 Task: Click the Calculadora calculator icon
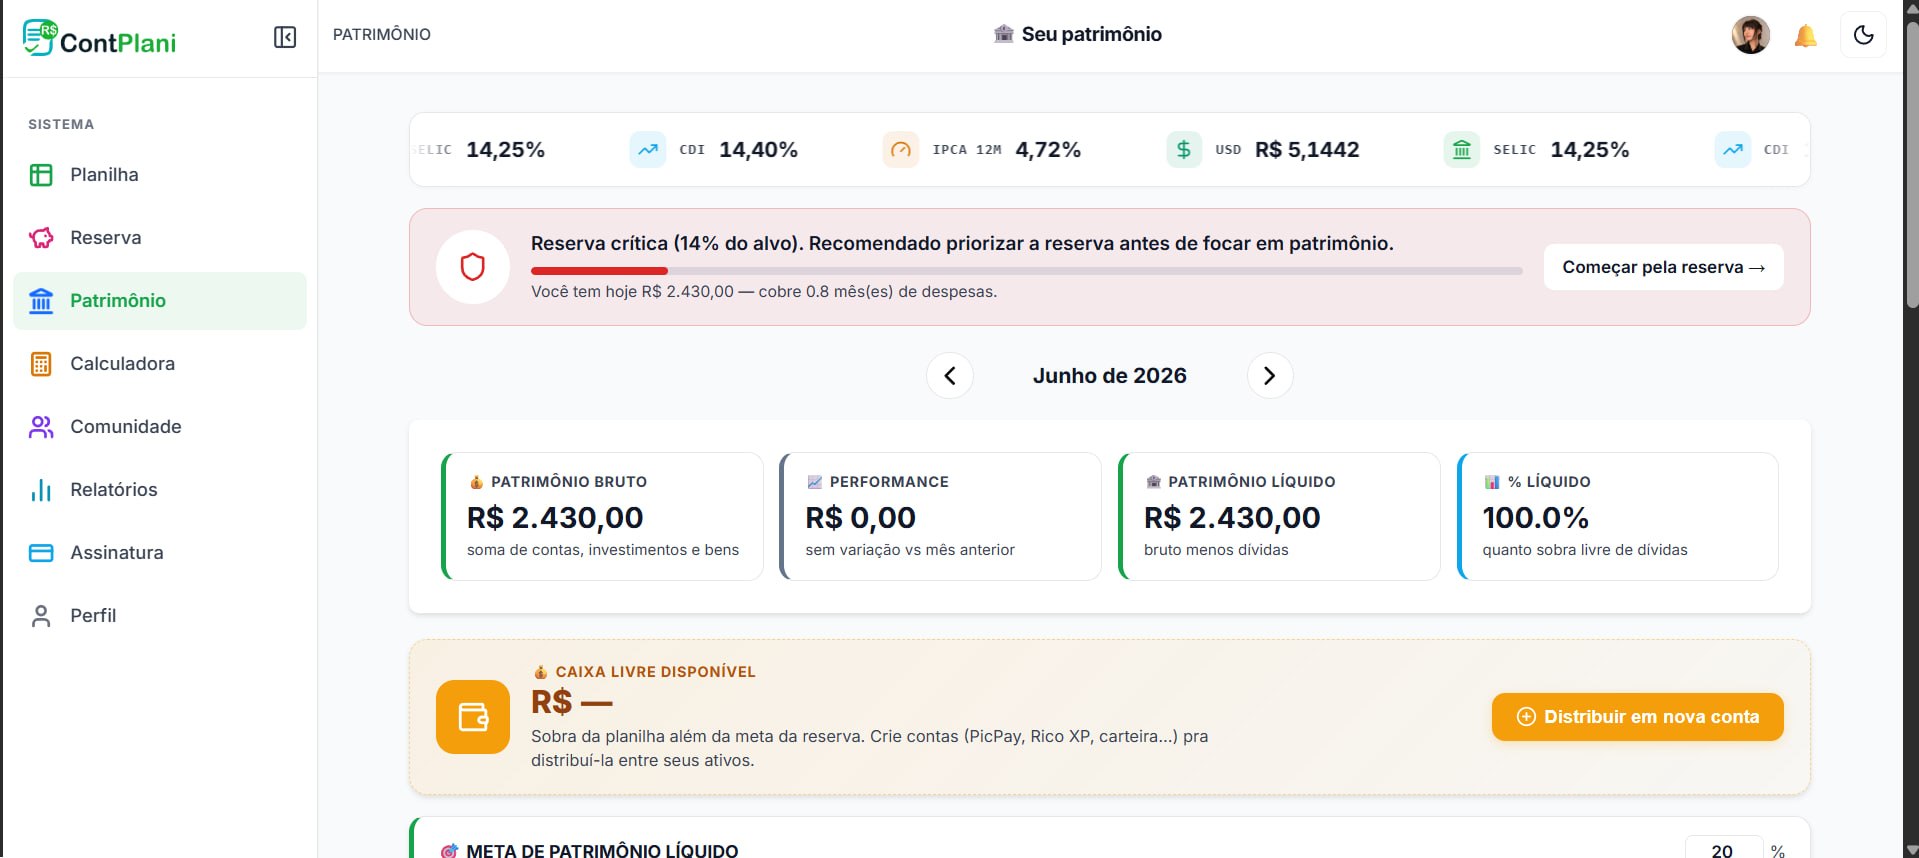(41, 364)
